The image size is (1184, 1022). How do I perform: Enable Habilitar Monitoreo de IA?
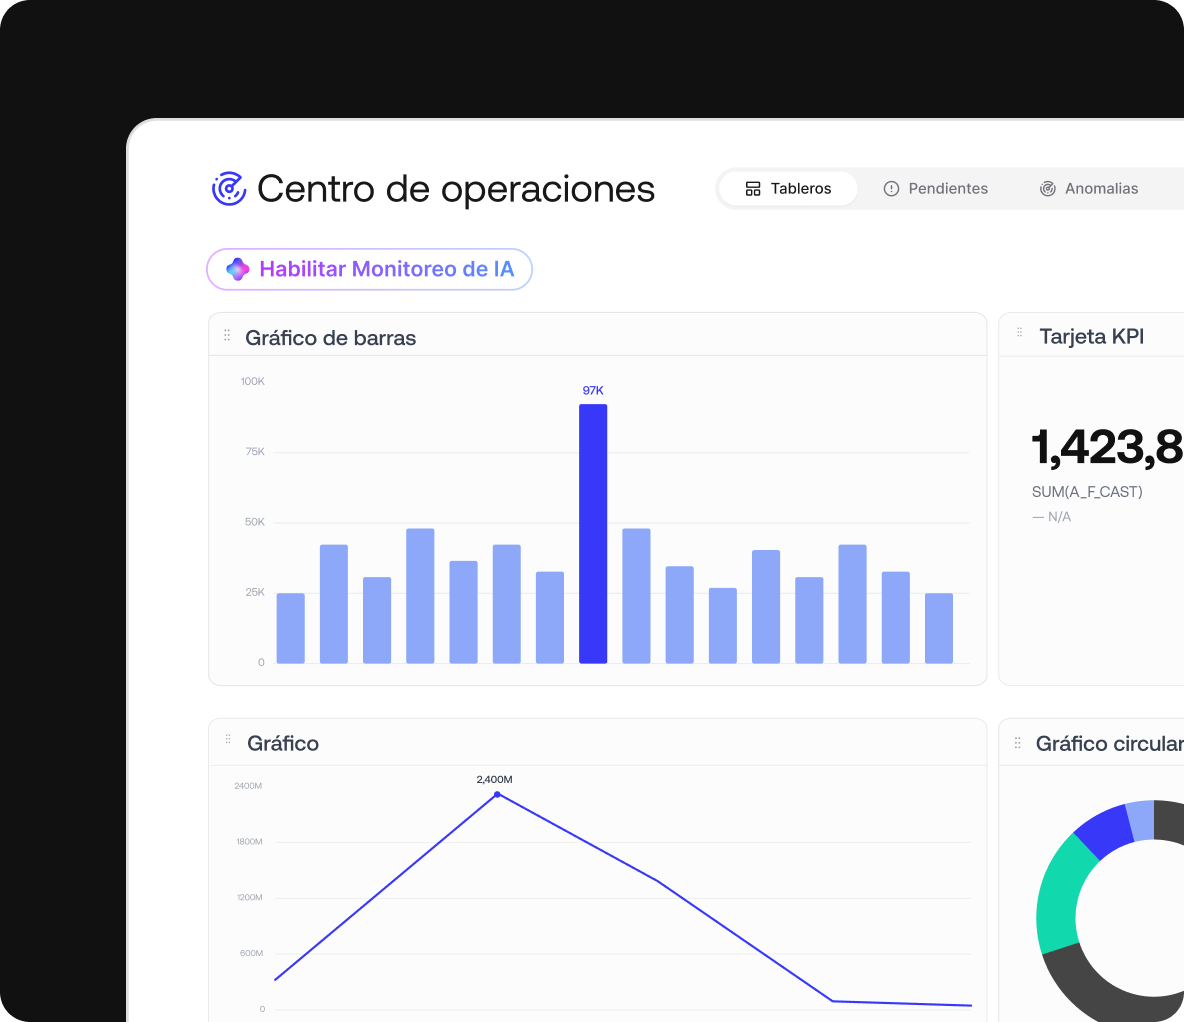pyautogui.click(x=369, y=269)
